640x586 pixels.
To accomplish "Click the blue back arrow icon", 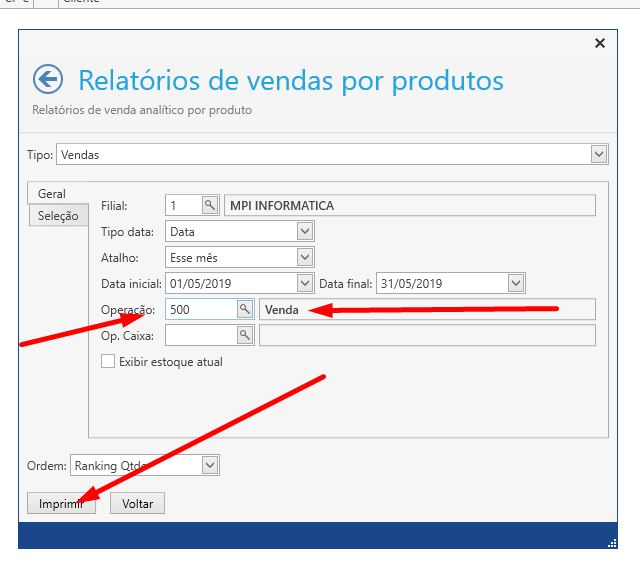I will tap(47, 80).
